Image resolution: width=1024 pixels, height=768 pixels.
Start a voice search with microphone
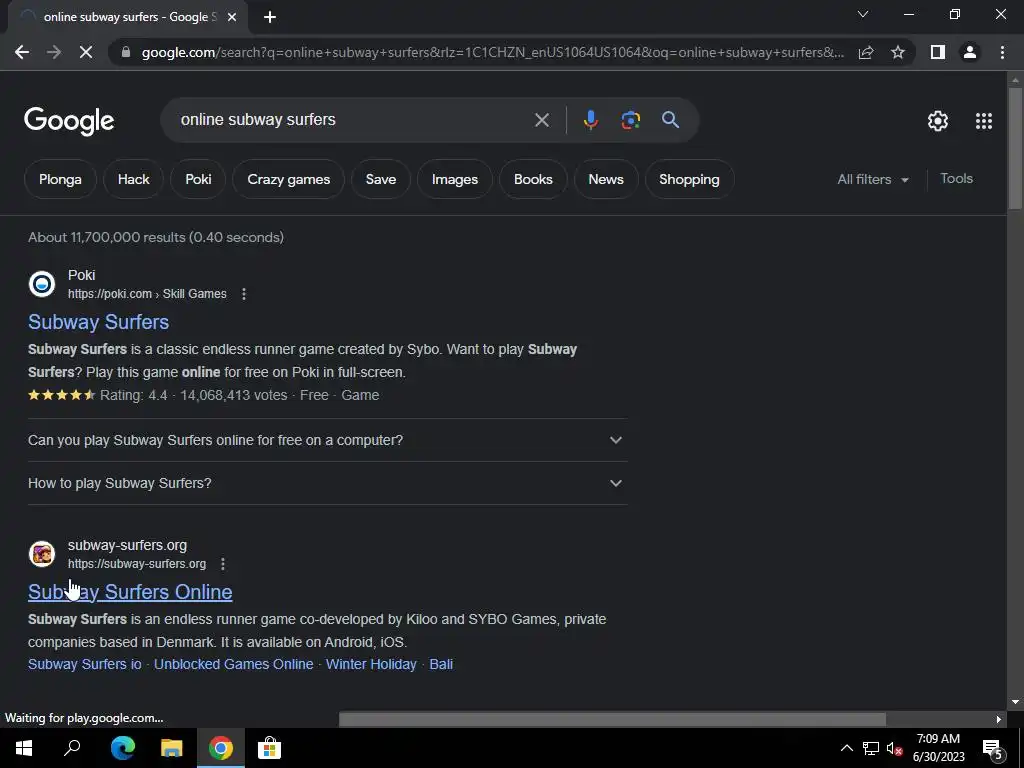[590, 120]
